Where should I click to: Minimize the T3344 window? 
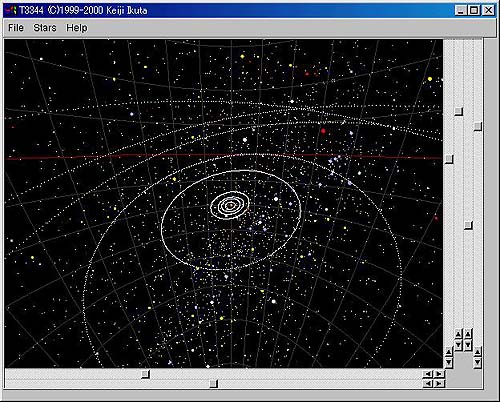click(460, 10)
